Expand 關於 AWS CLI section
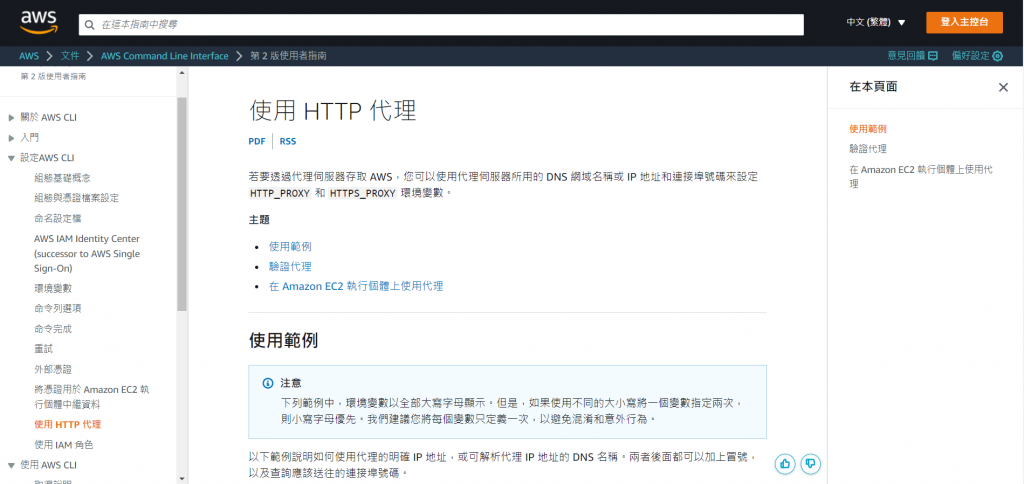The width and height of the screenshot is (1024, 484). pyautogui.click(x=11, y=118)
